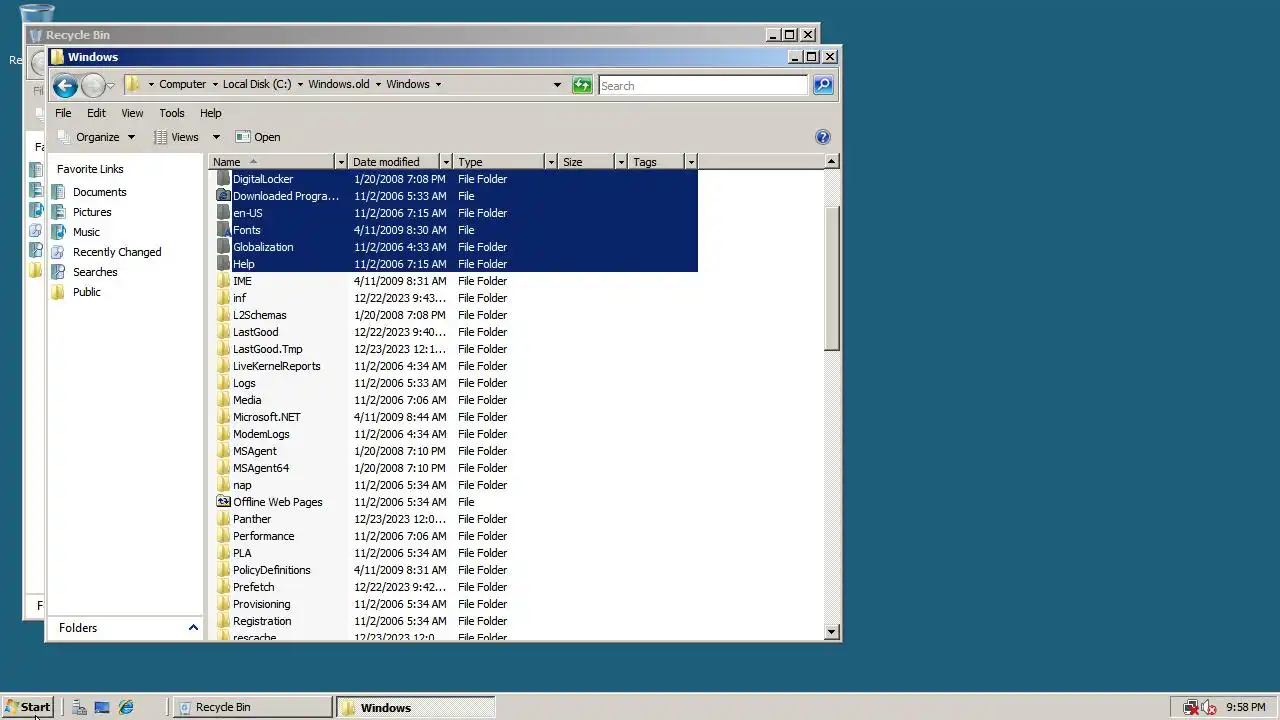Open the Help menu
Screen dimensions: 1280x720
point(210,113)
